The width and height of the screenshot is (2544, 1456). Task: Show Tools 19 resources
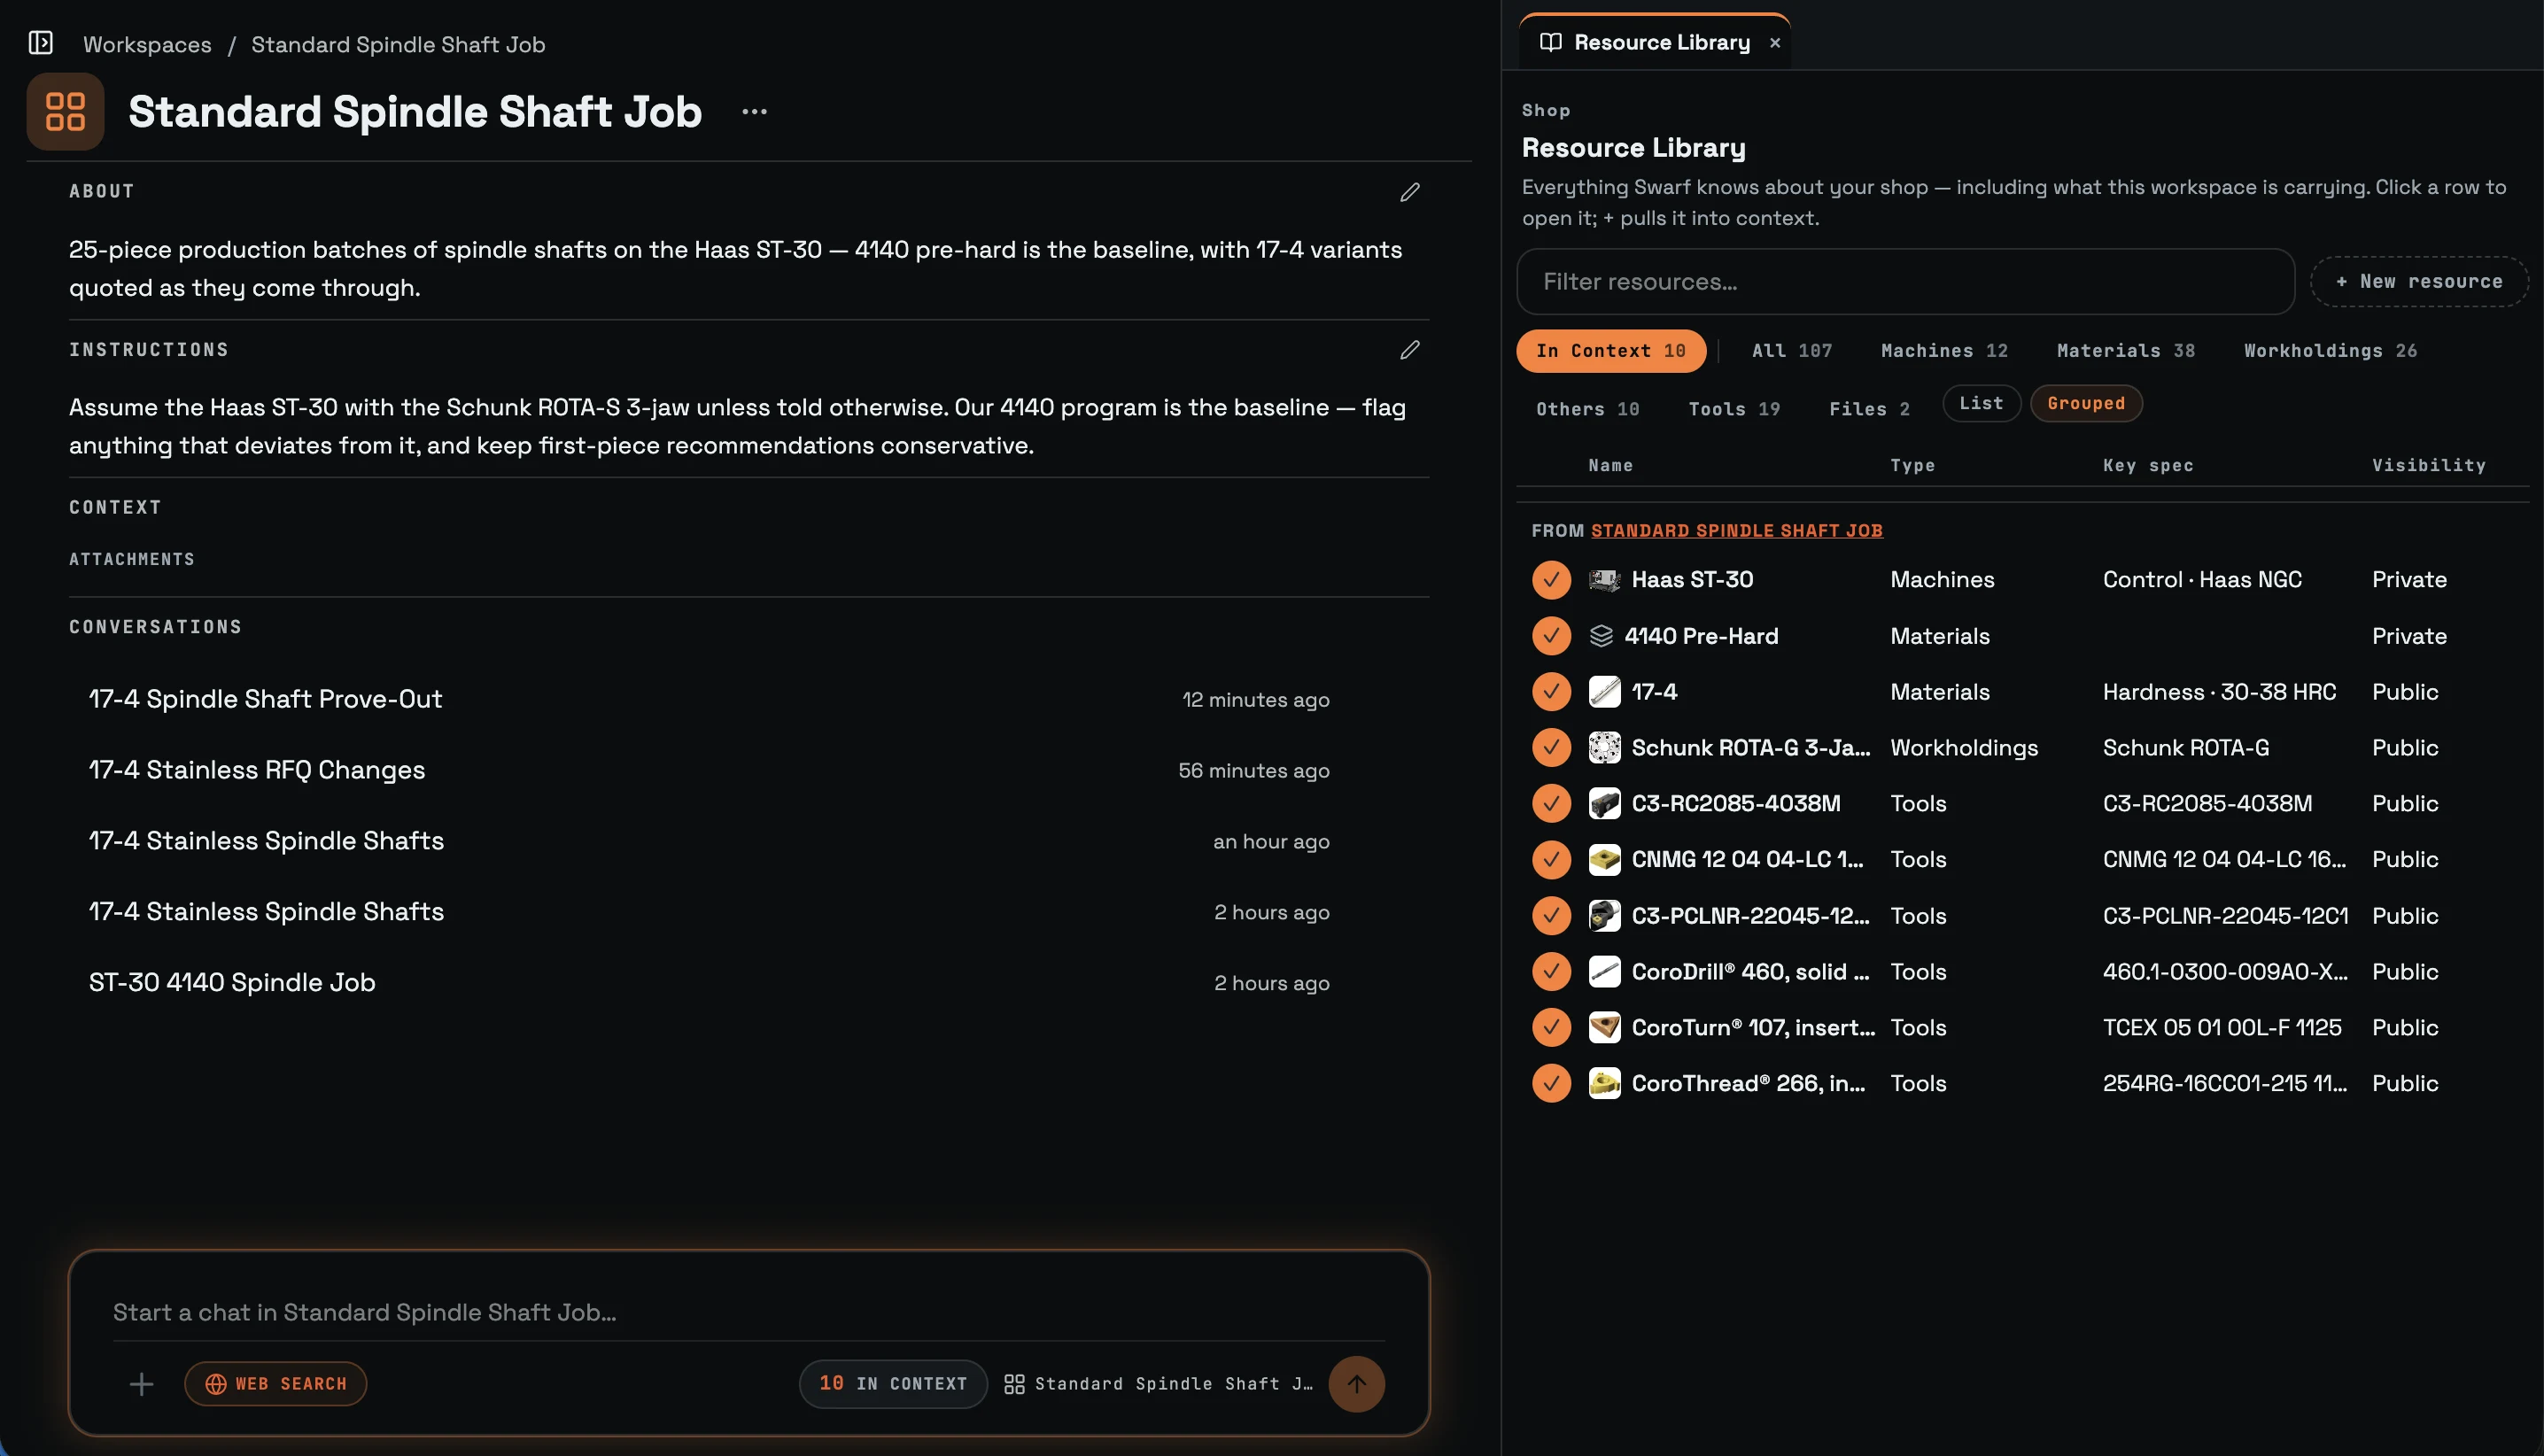click(x=1734, y=409)
